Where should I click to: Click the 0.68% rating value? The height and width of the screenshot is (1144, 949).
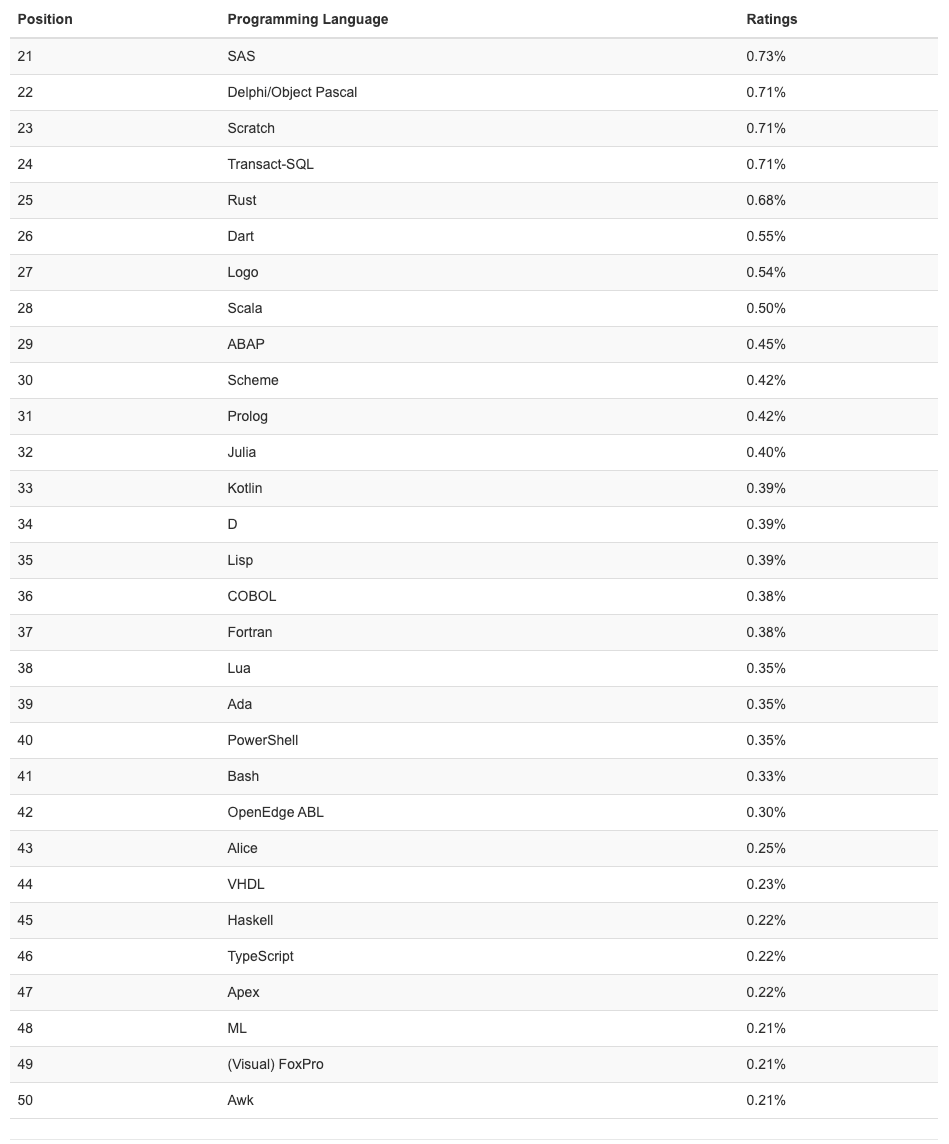click(765, 200)
